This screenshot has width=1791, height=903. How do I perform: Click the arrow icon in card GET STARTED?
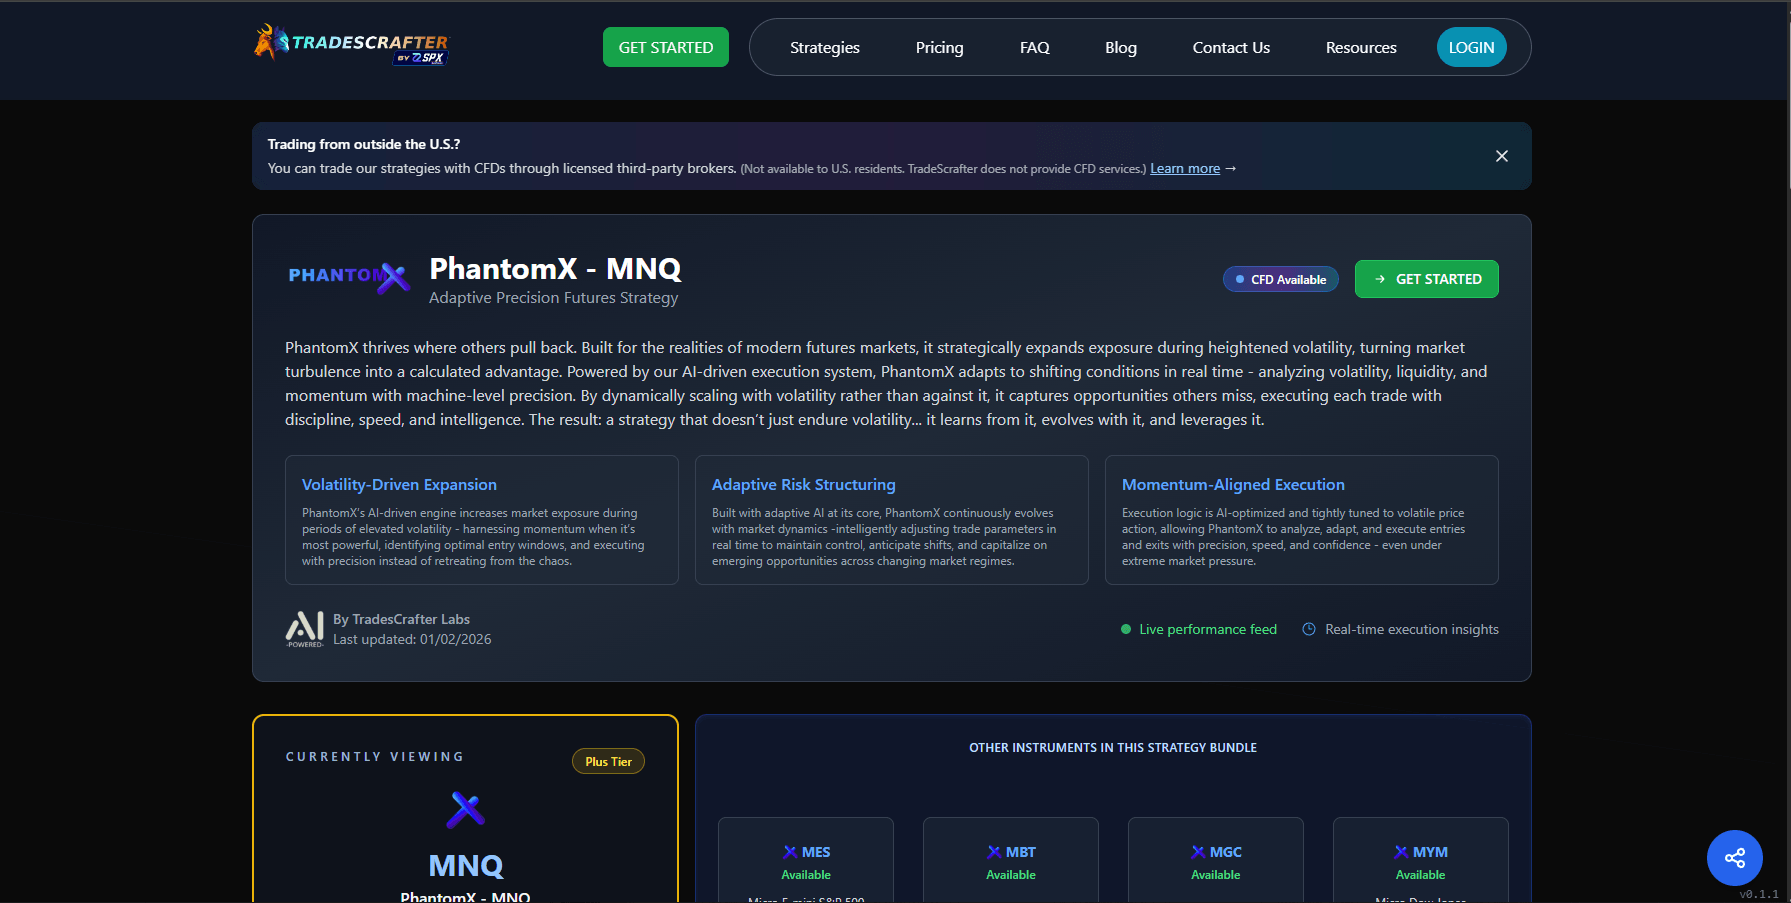pyautogui.click(x=1380, y=279)
